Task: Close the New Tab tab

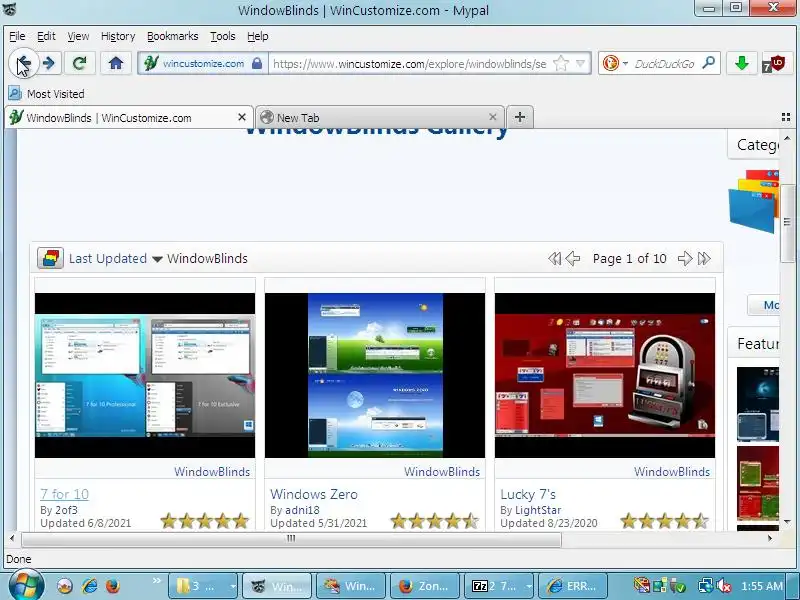Action: coord(492,117)
